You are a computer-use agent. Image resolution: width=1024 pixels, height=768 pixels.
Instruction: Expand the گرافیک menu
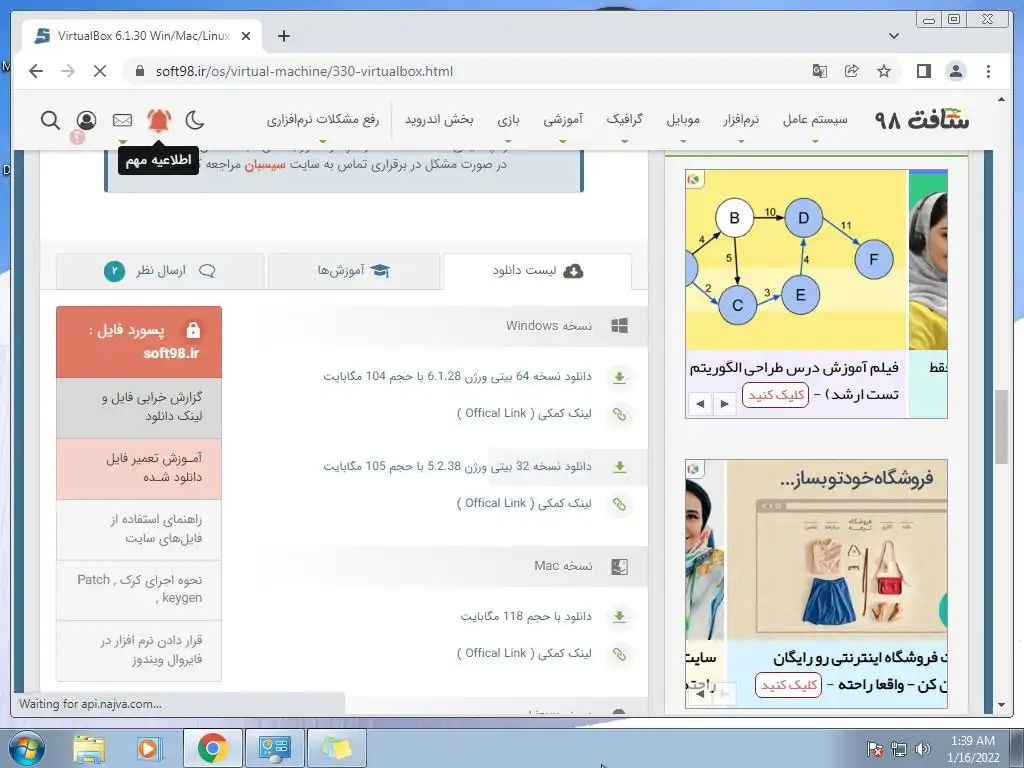624,120
